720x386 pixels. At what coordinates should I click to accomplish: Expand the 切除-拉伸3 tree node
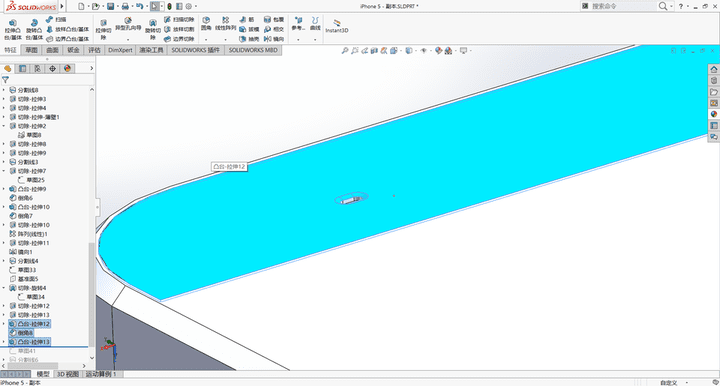4,99
